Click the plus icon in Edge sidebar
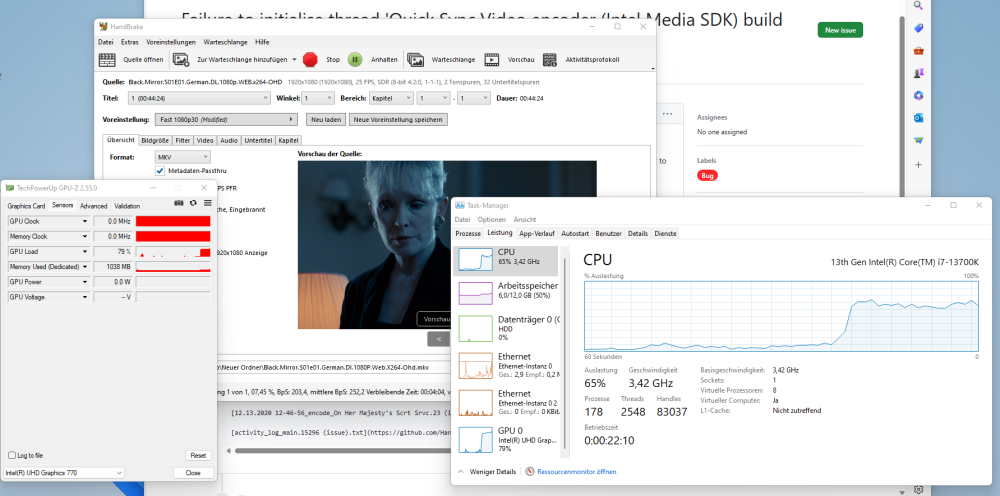This screenshot has height=496, width=1000. (x=918, y=164)
